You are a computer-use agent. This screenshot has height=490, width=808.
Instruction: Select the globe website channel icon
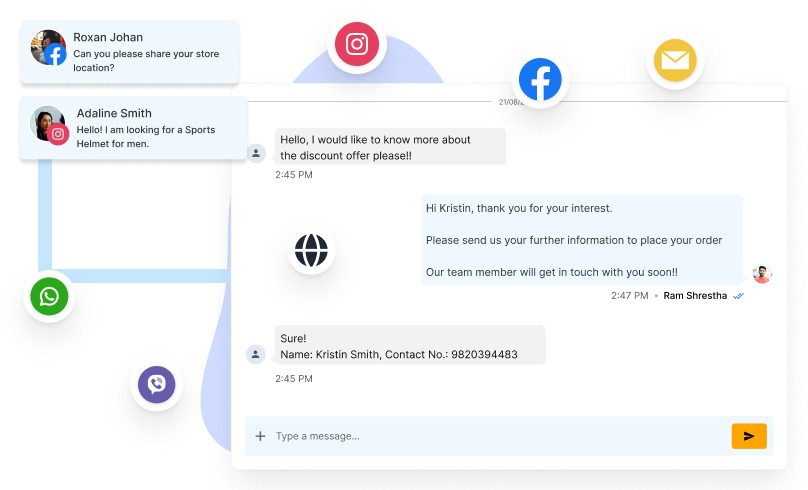coord(311,250)
